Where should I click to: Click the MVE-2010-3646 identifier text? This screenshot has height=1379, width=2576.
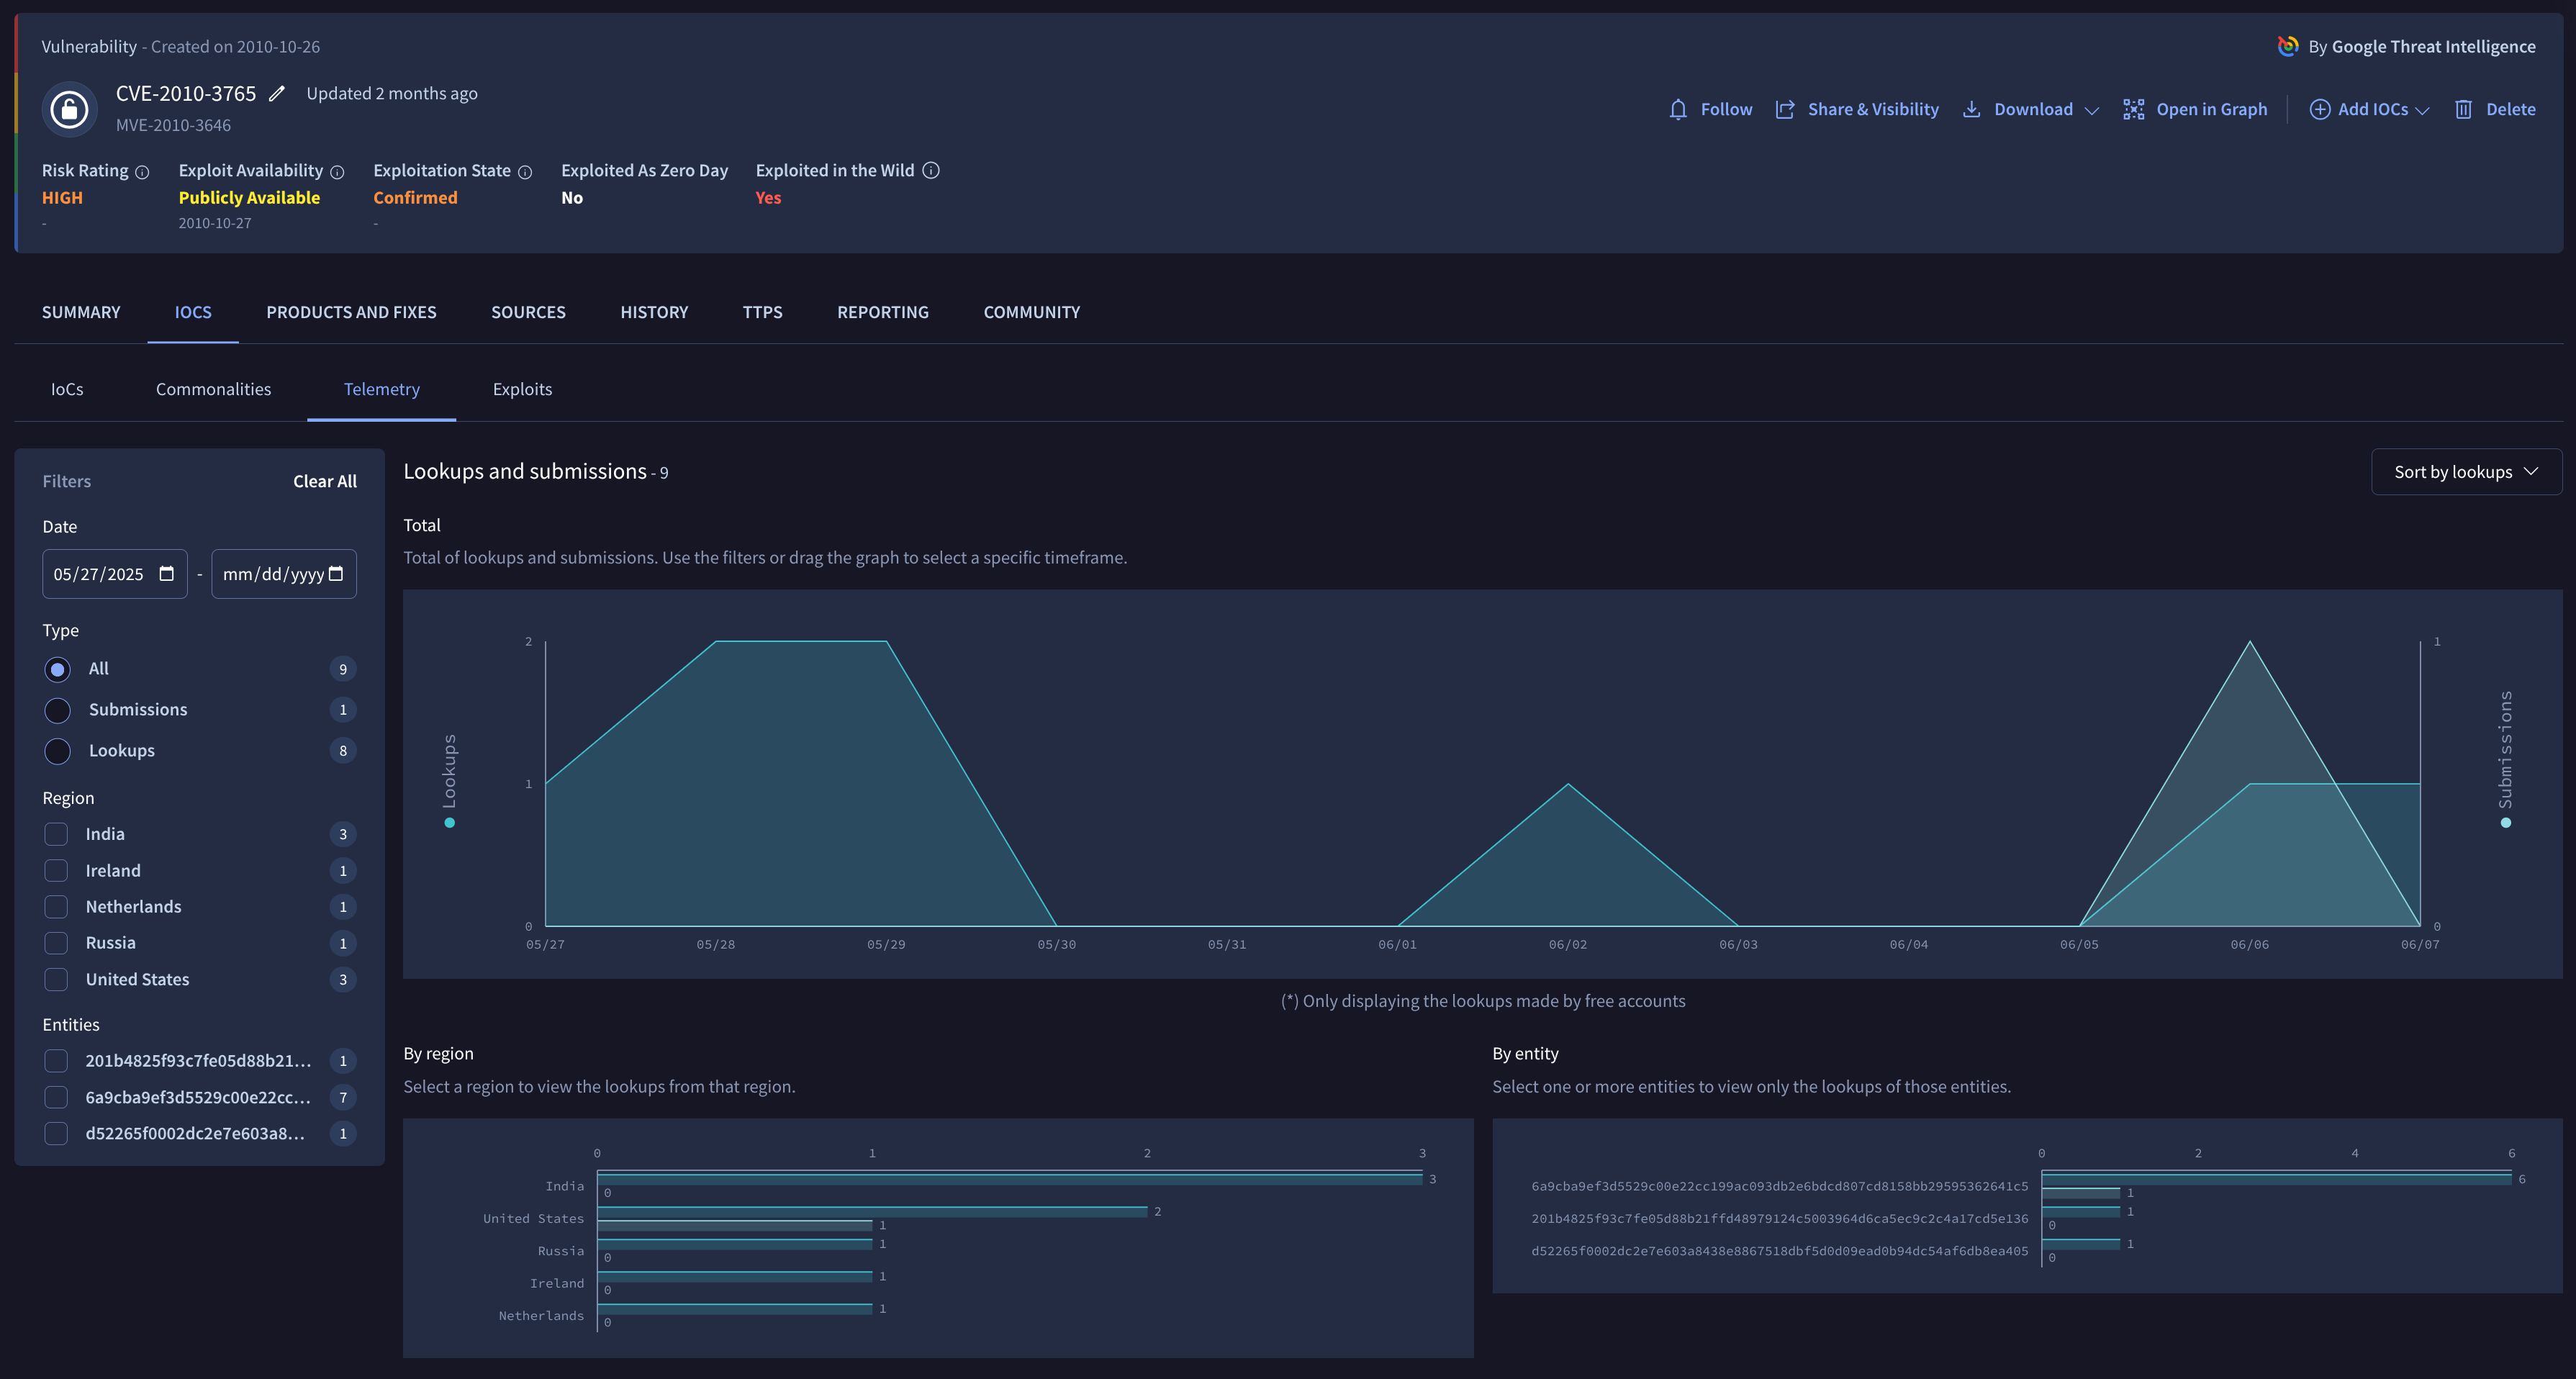[x=173, y=126]
